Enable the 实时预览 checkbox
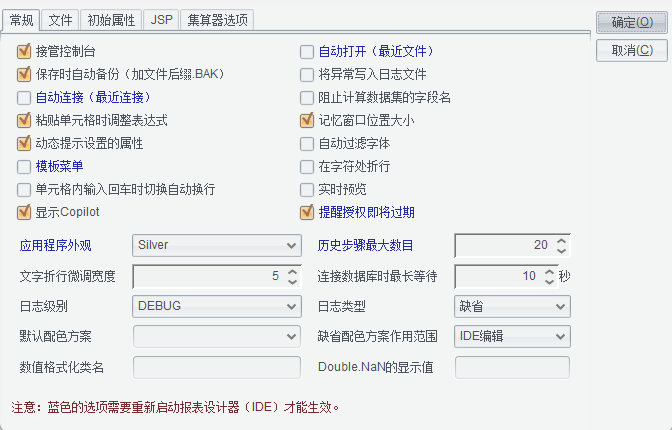 [309, 189]
